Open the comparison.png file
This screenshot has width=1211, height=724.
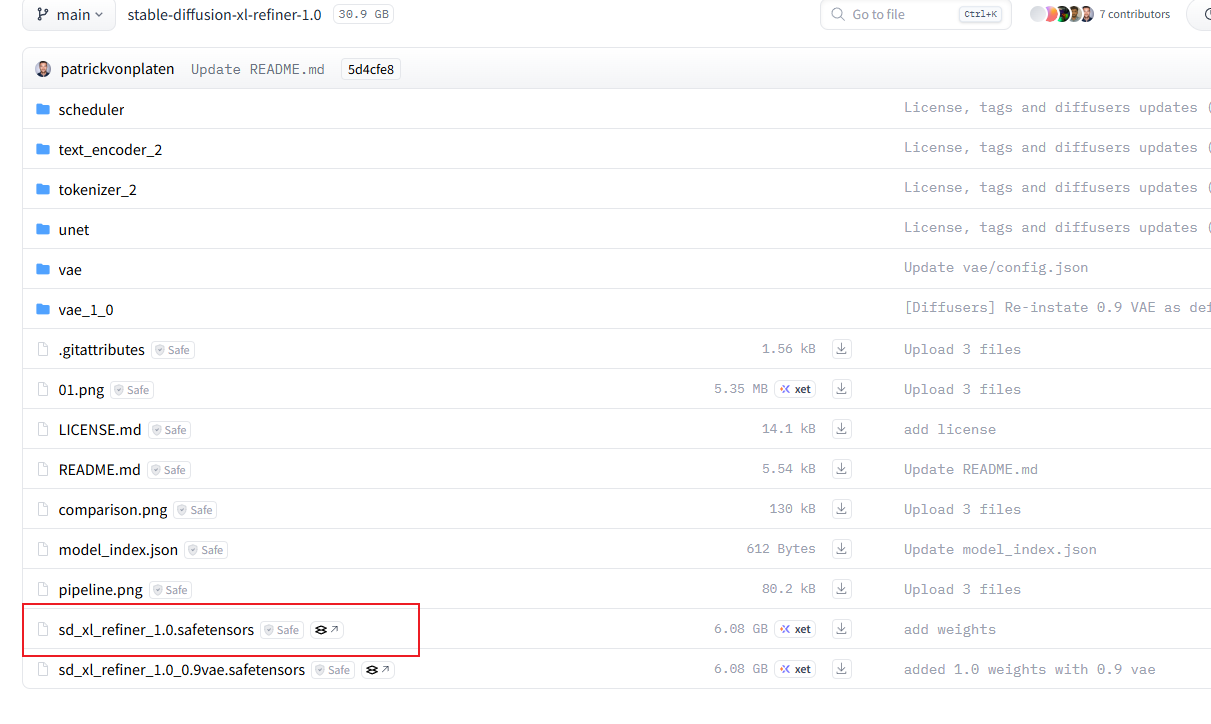(113, 509)
